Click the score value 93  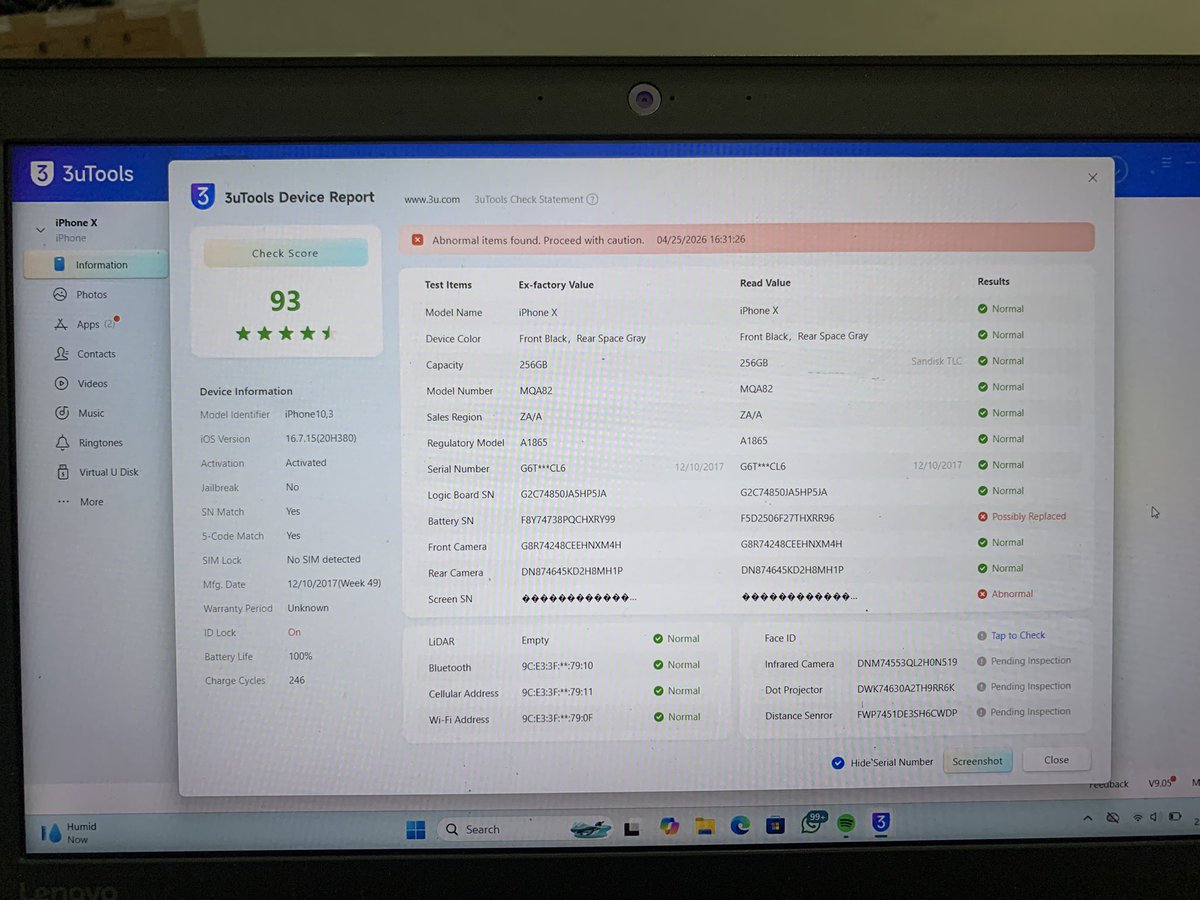tap(285, 301)
